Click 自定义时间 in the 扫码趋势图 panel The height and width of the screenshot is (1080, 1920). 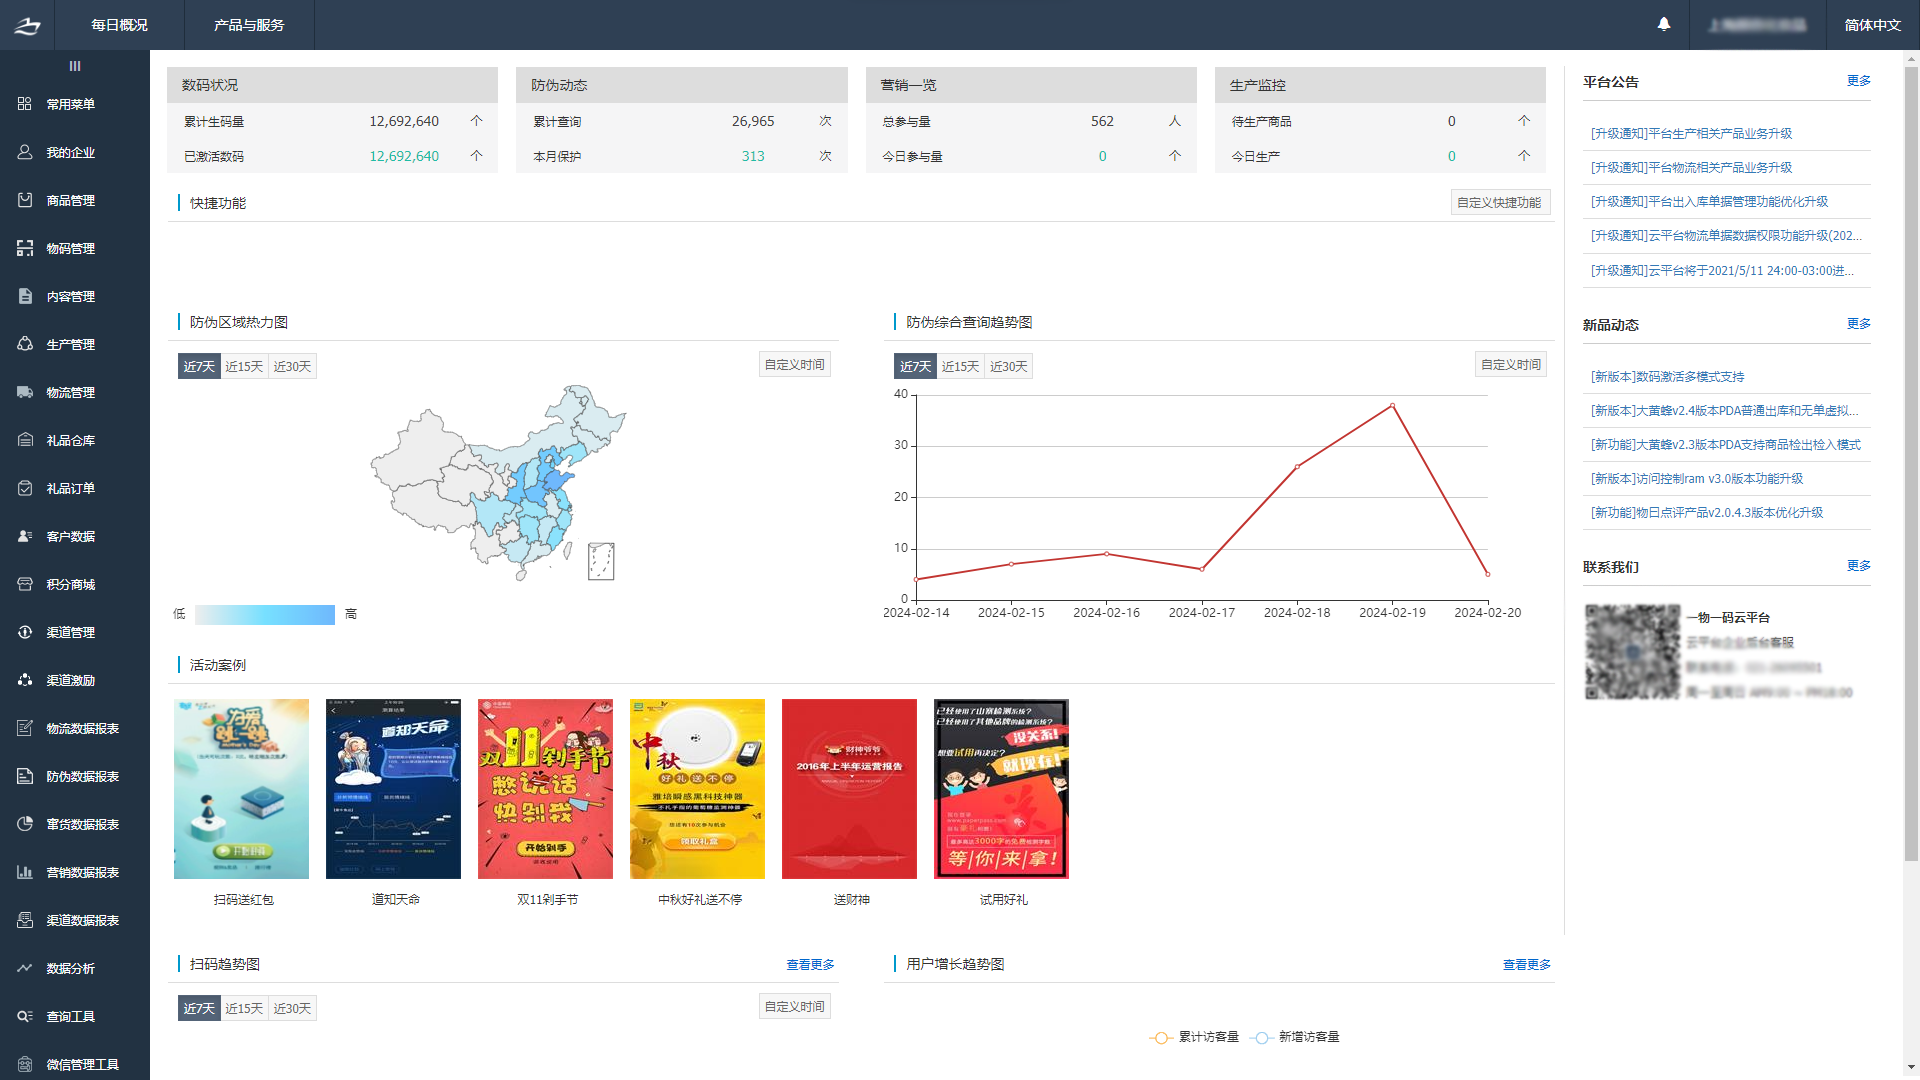point(795,1007)
